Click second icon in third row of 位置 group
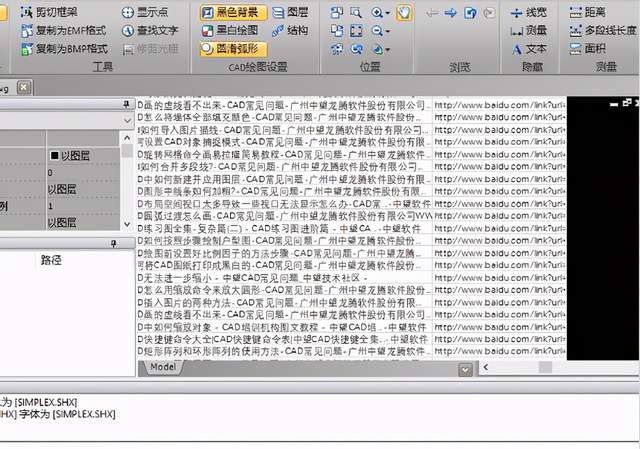 (356, 49)
